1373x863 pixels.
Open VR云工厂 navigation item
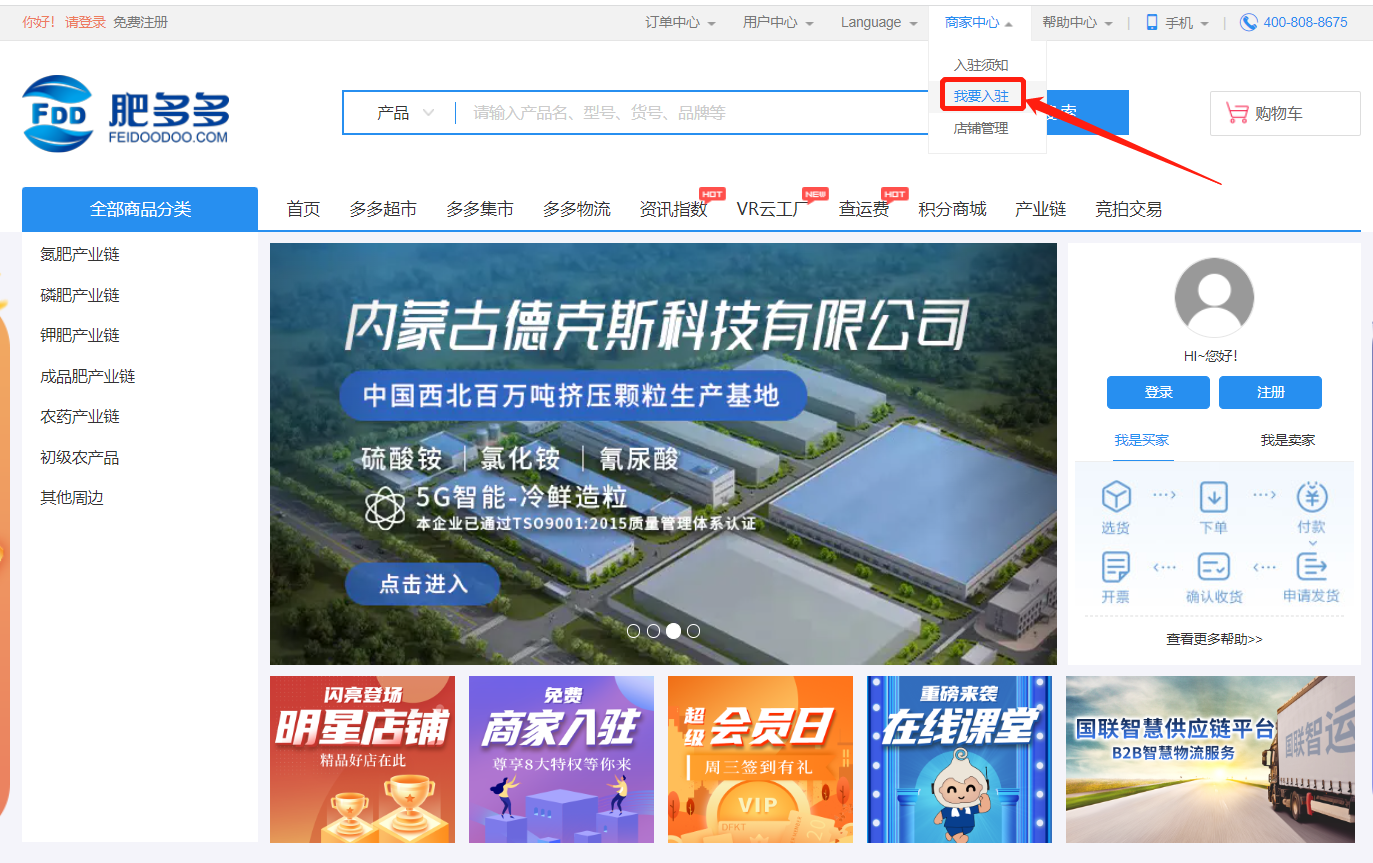(x=773, y=209)
